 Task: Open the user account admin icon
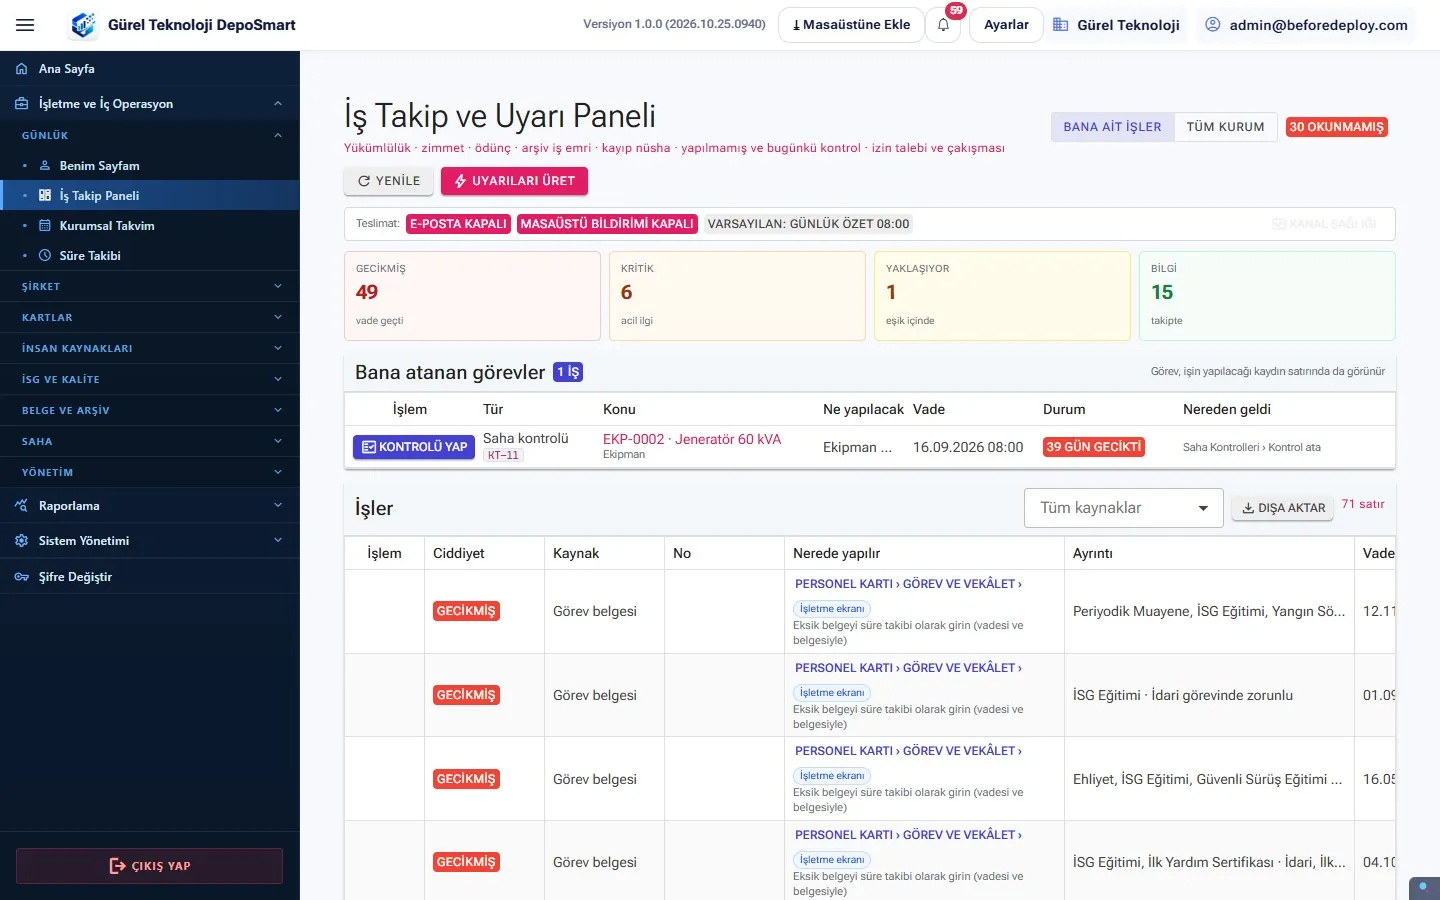(1212, 25)
